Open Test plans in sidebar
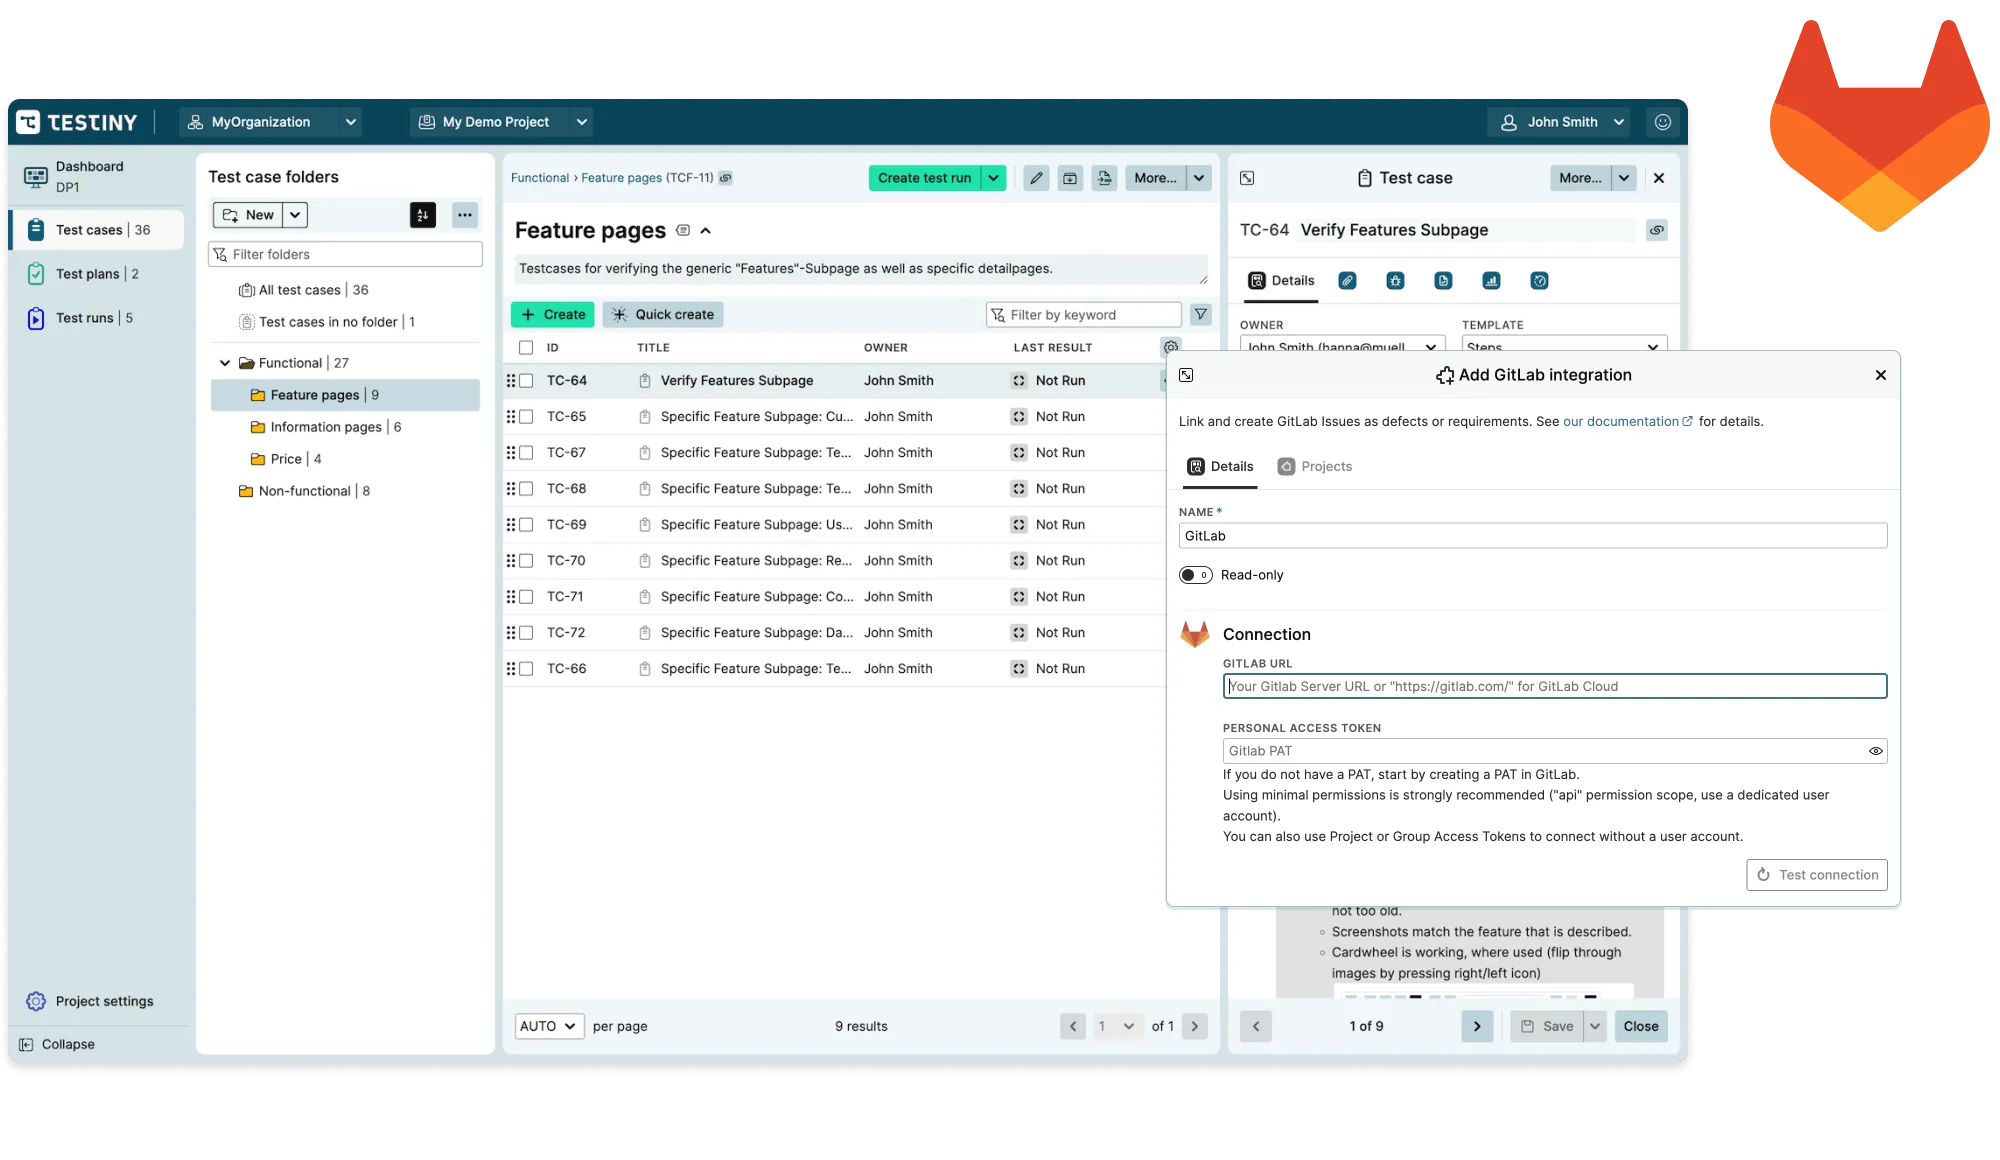The height and width of the screenshot is (1160, 2000). 88,274
